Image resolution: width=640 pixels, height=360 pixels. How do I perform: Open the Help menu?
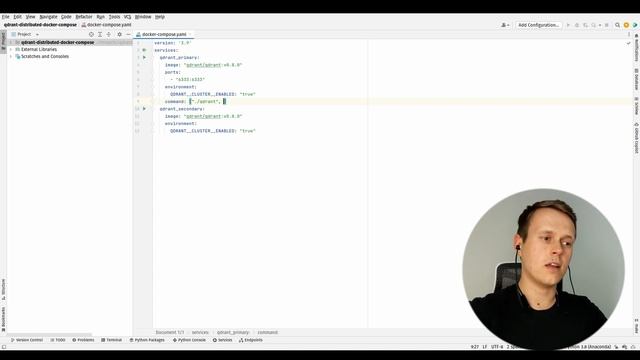pos(160,17)
